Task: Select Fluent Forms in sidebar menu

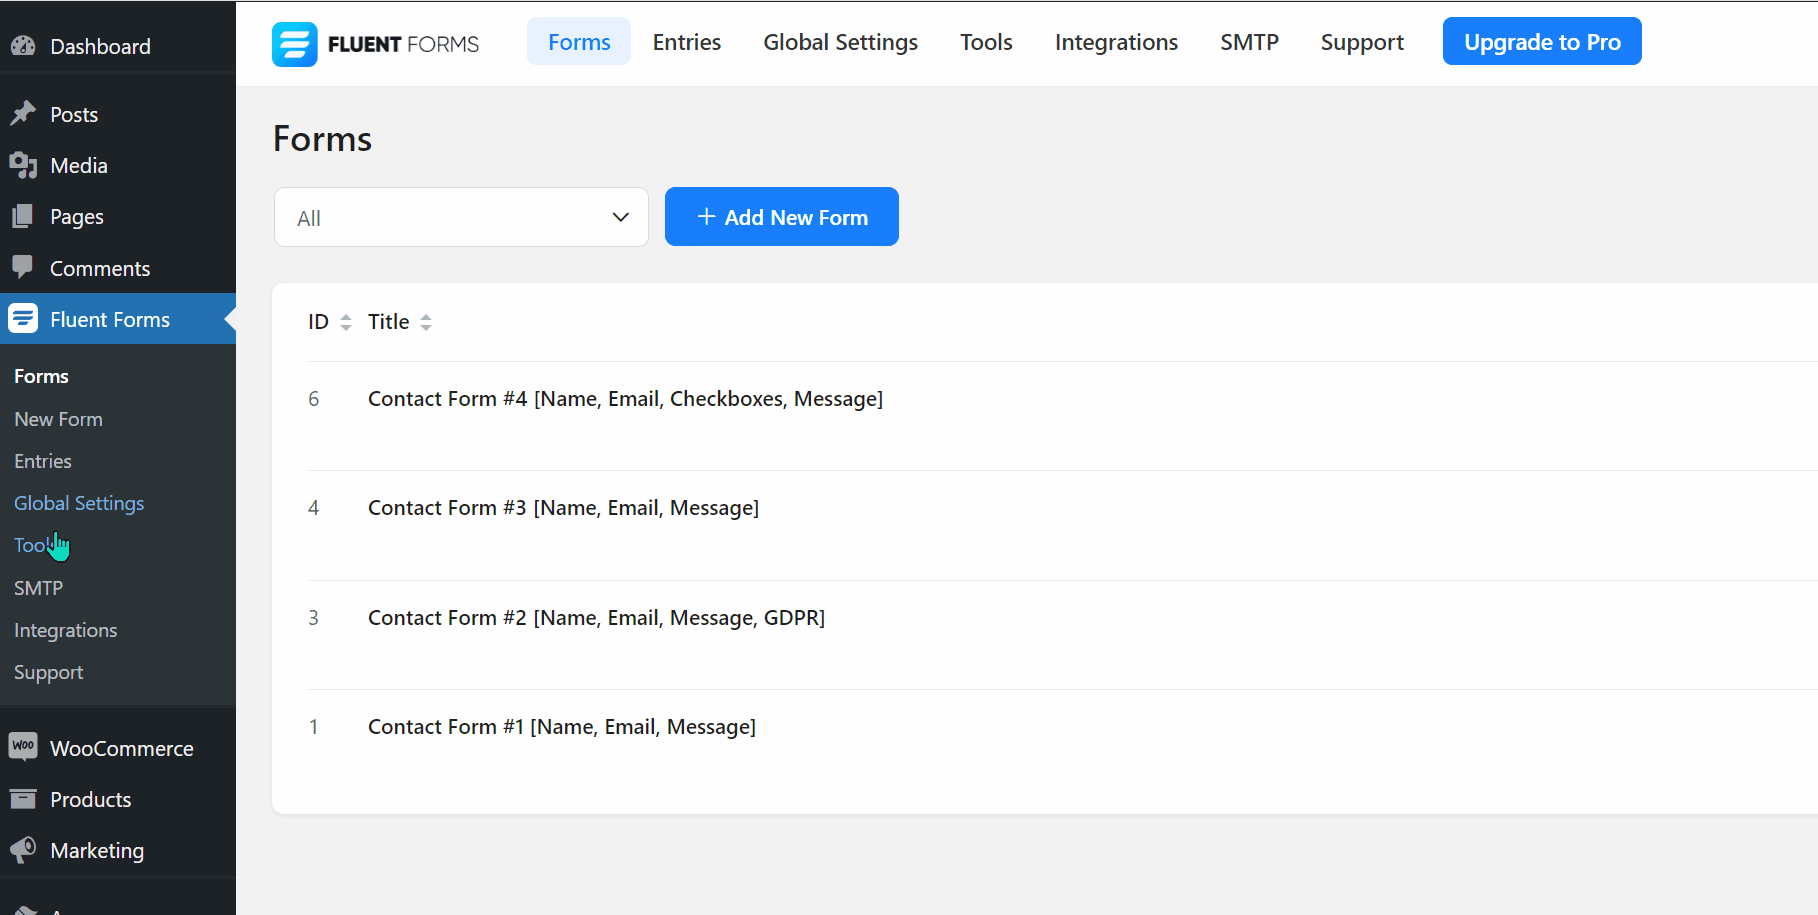Action: 118,319
